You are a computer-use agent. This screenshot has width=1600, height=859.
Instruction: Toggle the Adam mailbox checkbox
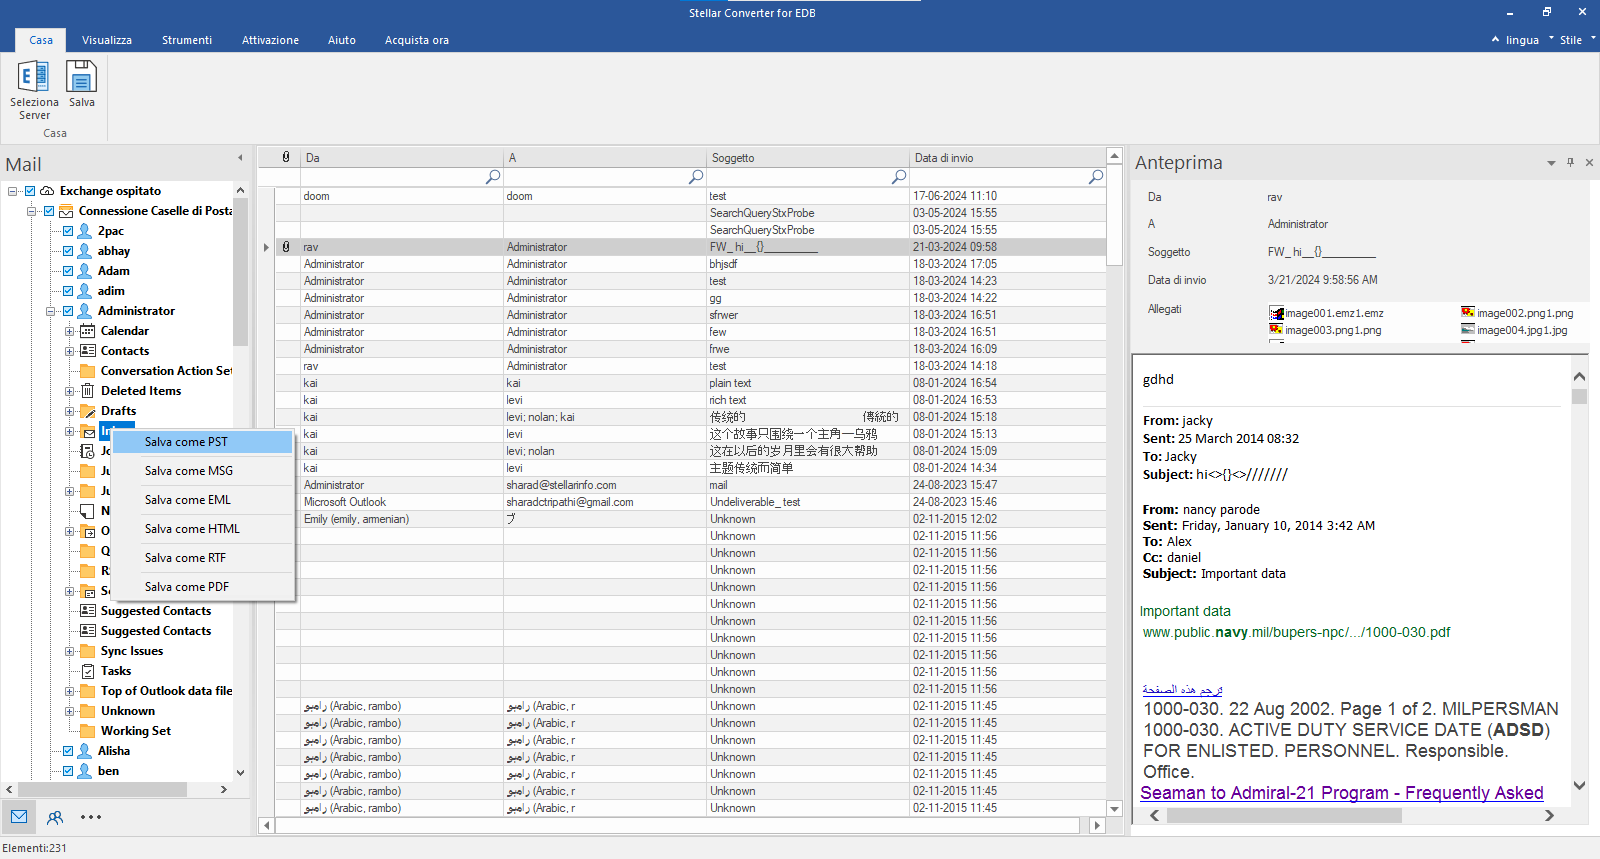pos(68,271)
